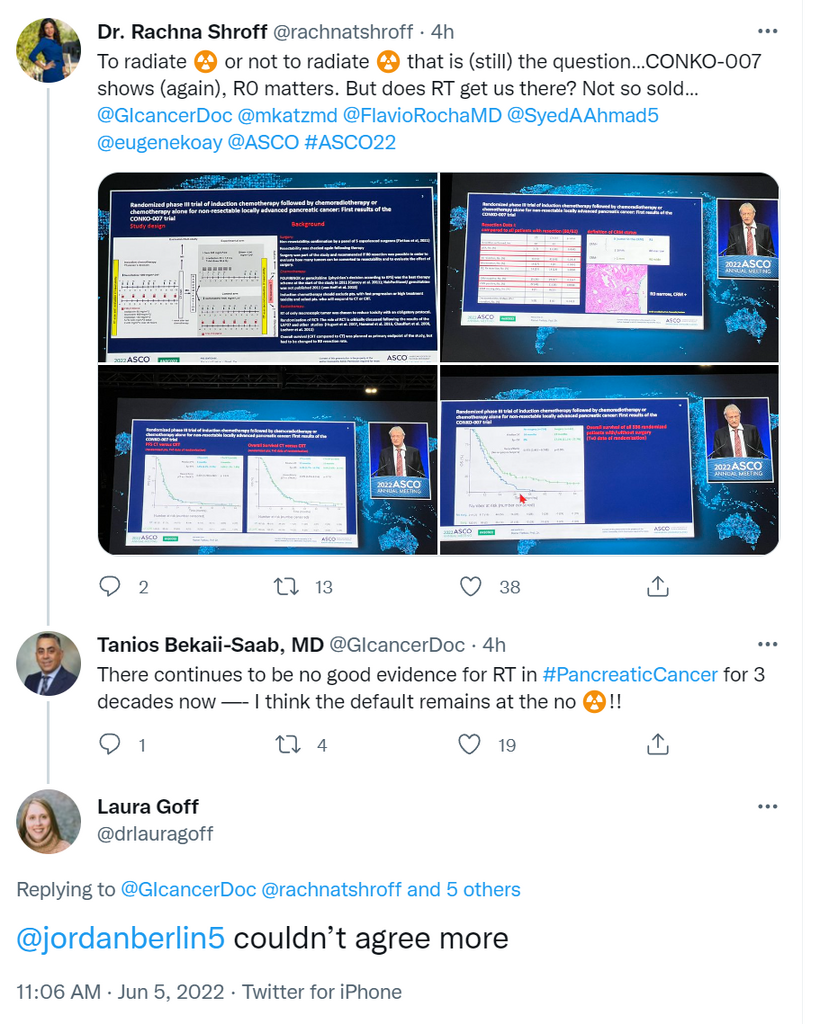Open the @FlavioRochaMD mention
The width and height of the screenshot is (820, 1024).
pyautogui.click(x=422, y=116)
